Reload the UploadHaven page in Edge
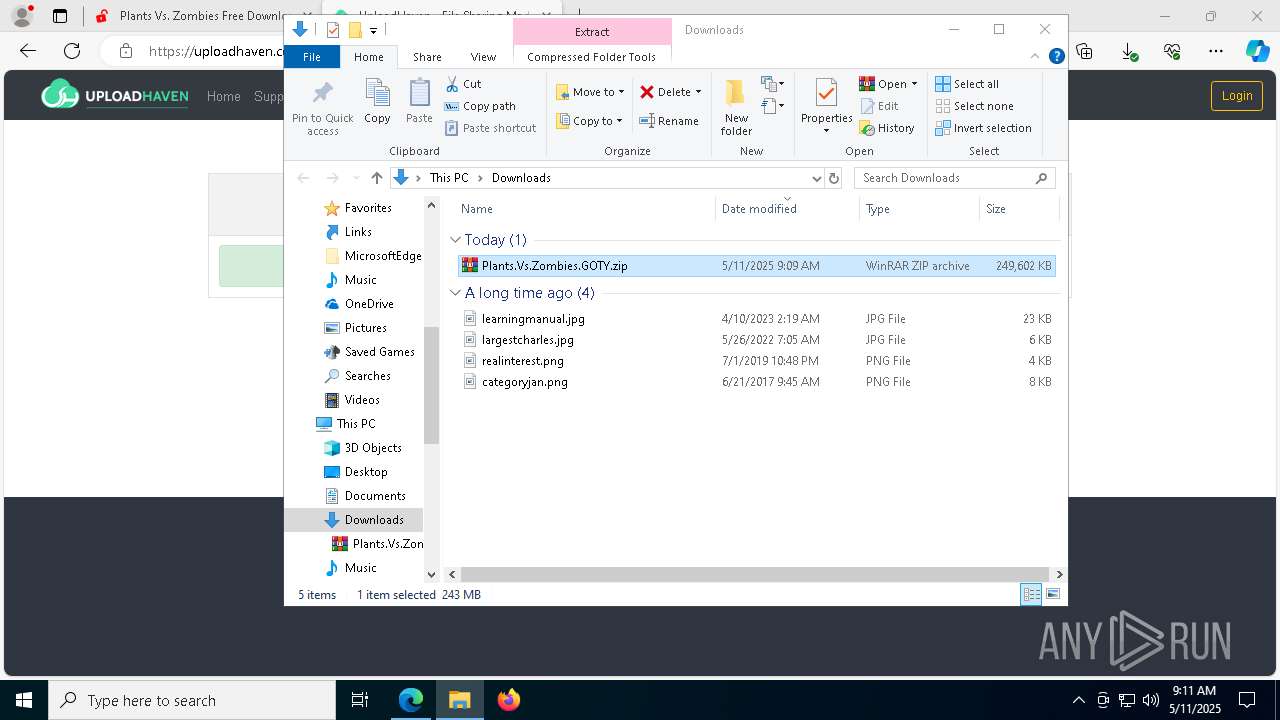The width and height of the screenshot is (1280, 720). 72,51
